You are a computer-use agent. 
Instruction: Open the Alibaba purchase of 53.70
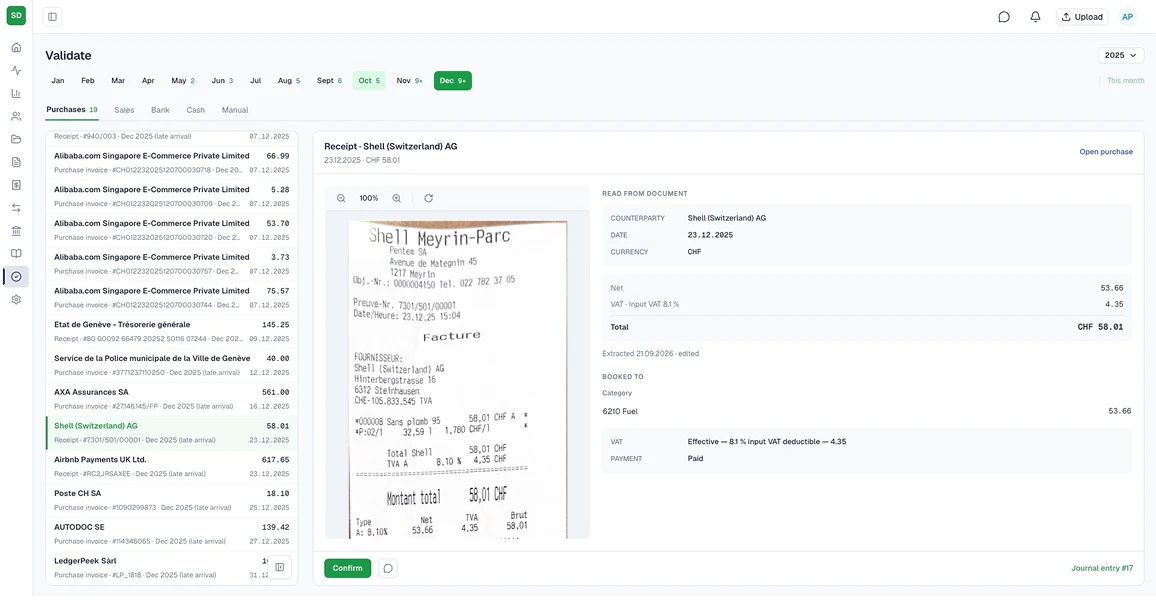[172, 231]
